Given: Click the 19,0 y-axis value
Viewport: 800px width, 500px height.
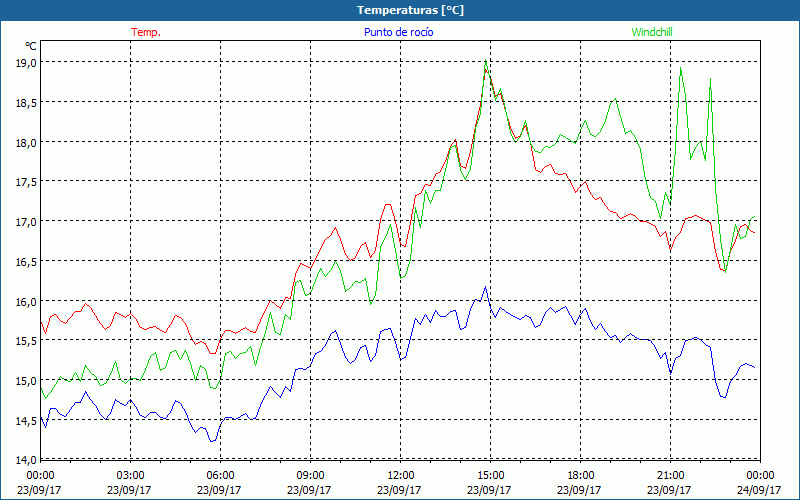Looking at the screenshot, I should 26,63.
